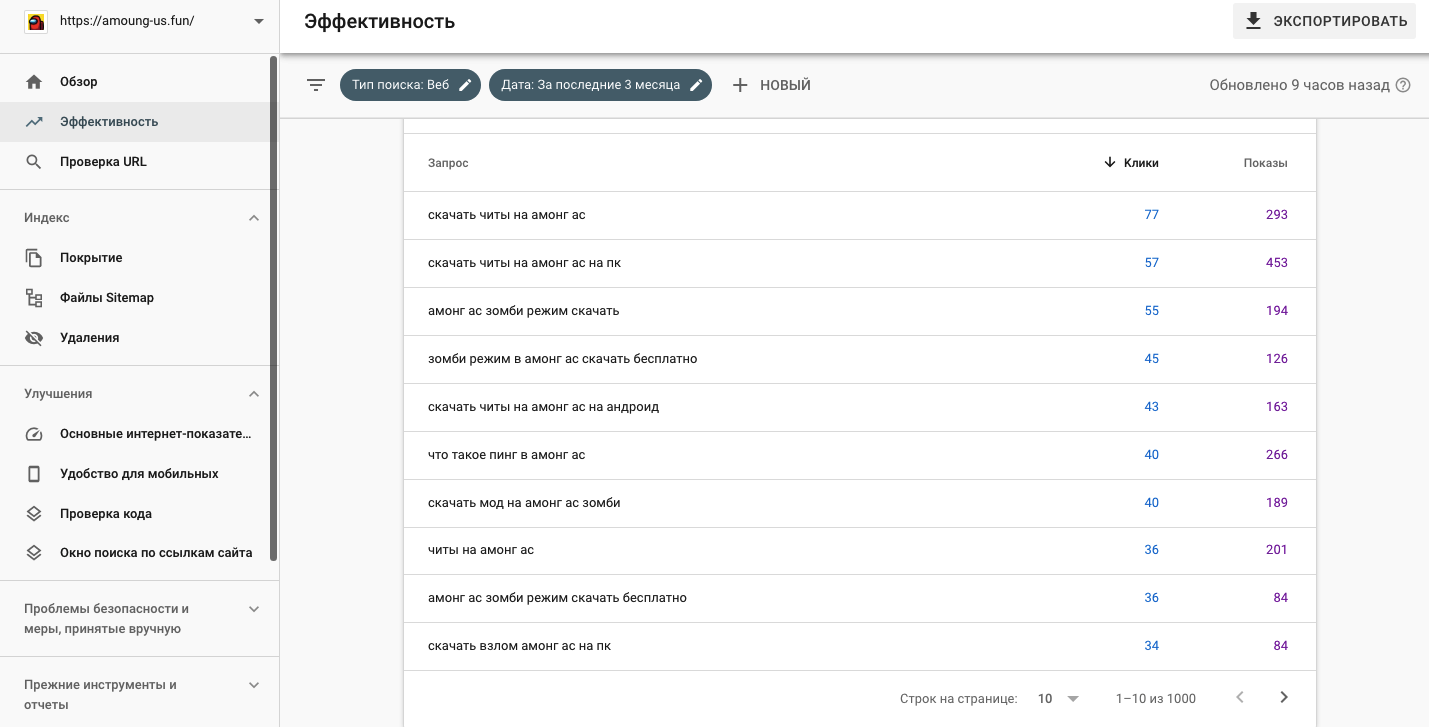Viewport: 1429px width, 727px height.
Task: Click the filter list icon
Action: pos(316,85)
